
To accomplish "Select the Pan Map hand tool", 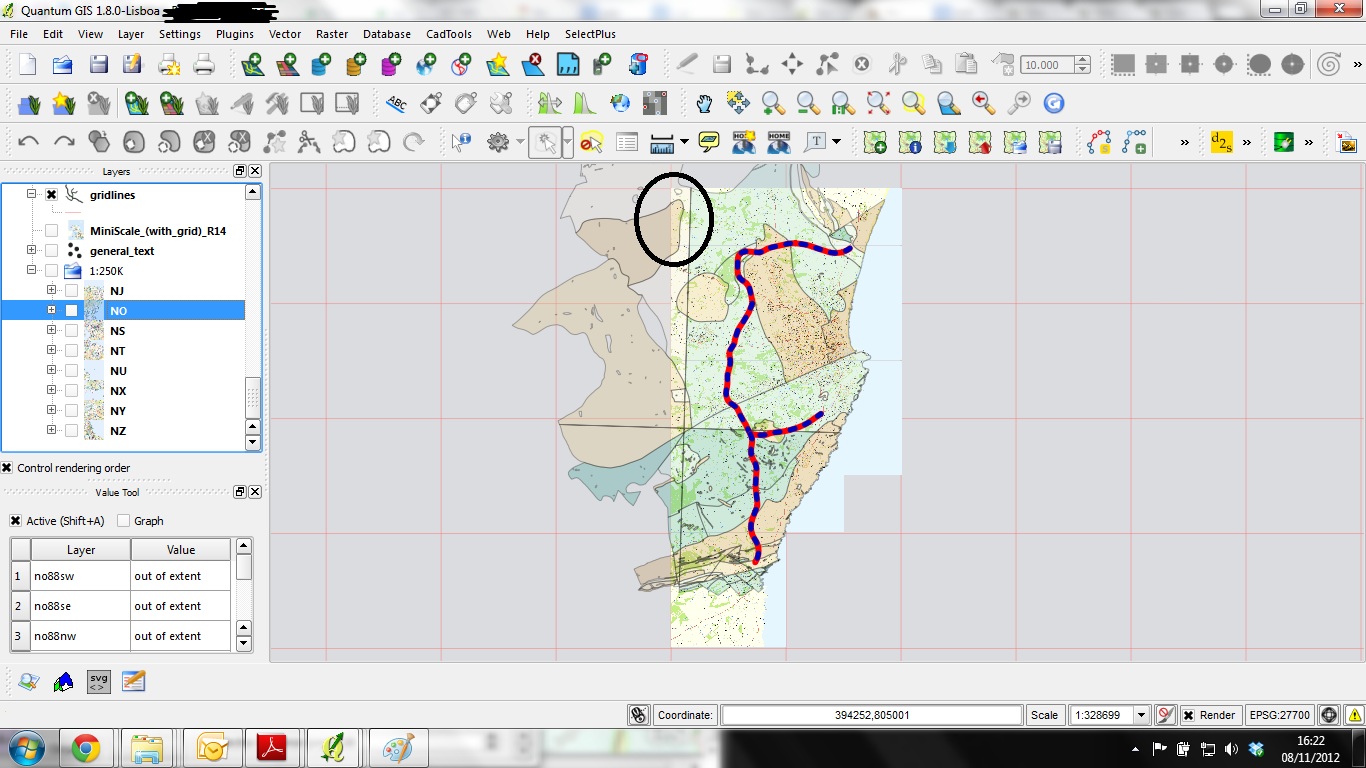I will (705, 103).
